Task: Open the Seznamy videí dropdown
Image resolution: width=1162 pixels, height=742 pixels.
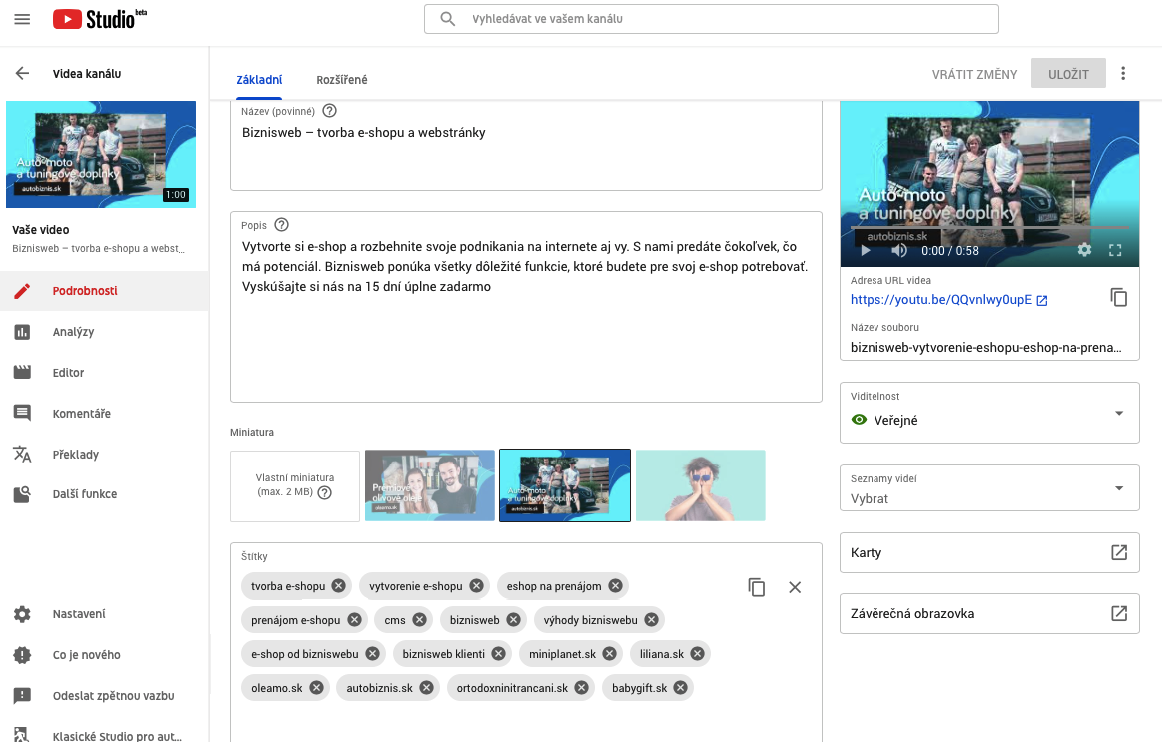Action: [x=1118, y=488]
